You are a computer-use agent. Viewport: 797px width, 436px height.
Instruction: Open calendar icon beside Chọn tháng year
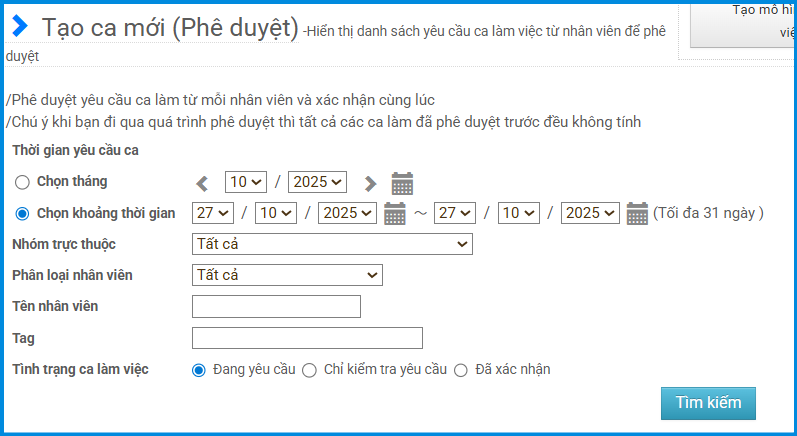(402, 183)
